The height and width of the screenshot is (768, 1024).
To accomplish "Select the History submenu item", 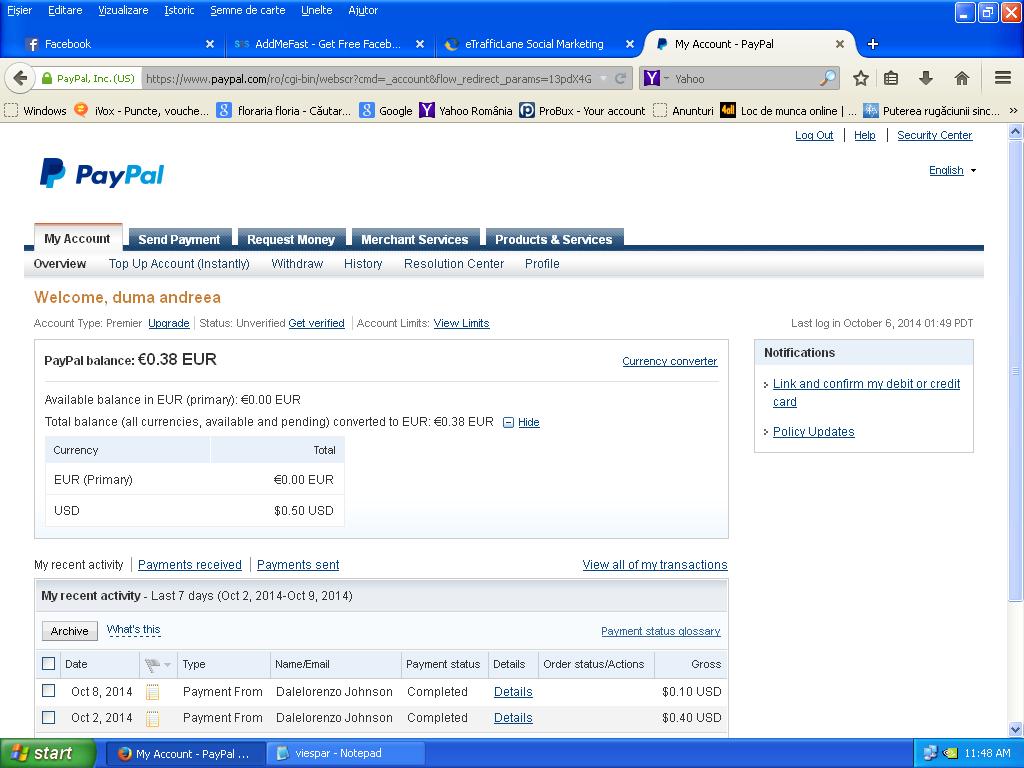I will coord(363,264).
